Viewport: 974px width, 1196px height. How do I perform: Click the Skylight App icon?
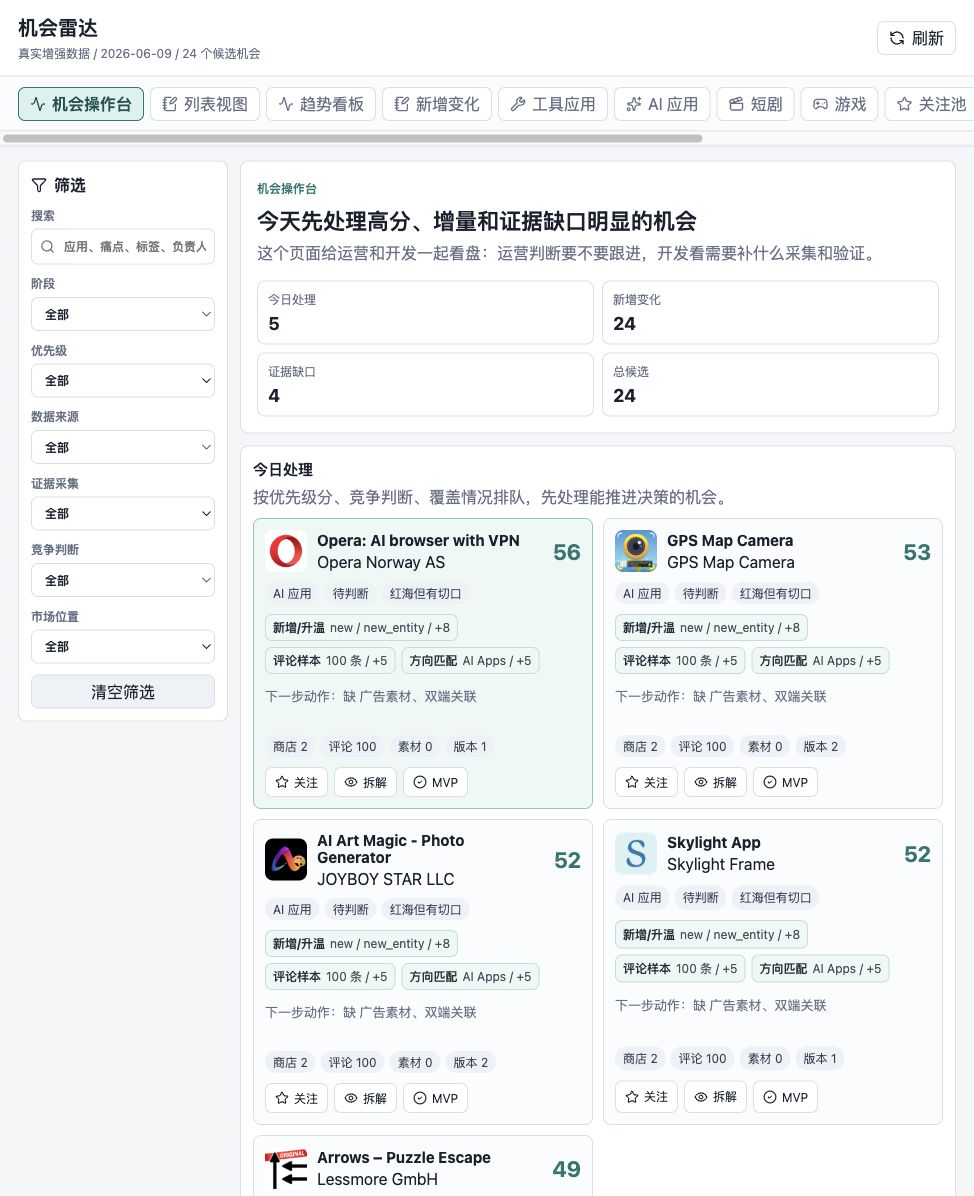[x=636, y=854]
